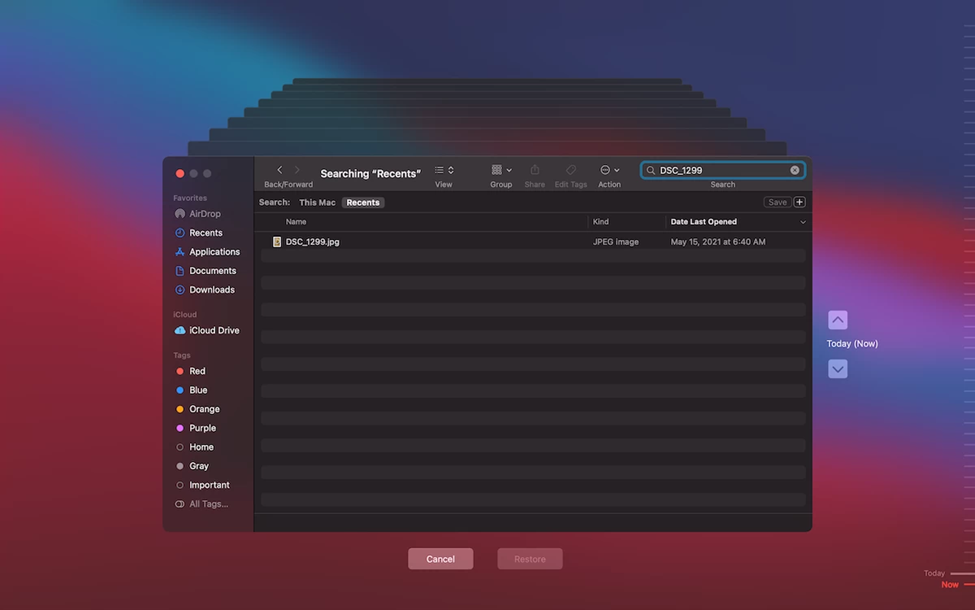This screenshot has height=610, width=975.
Task: Click the Cancel button
Action: tap(440, 559)
